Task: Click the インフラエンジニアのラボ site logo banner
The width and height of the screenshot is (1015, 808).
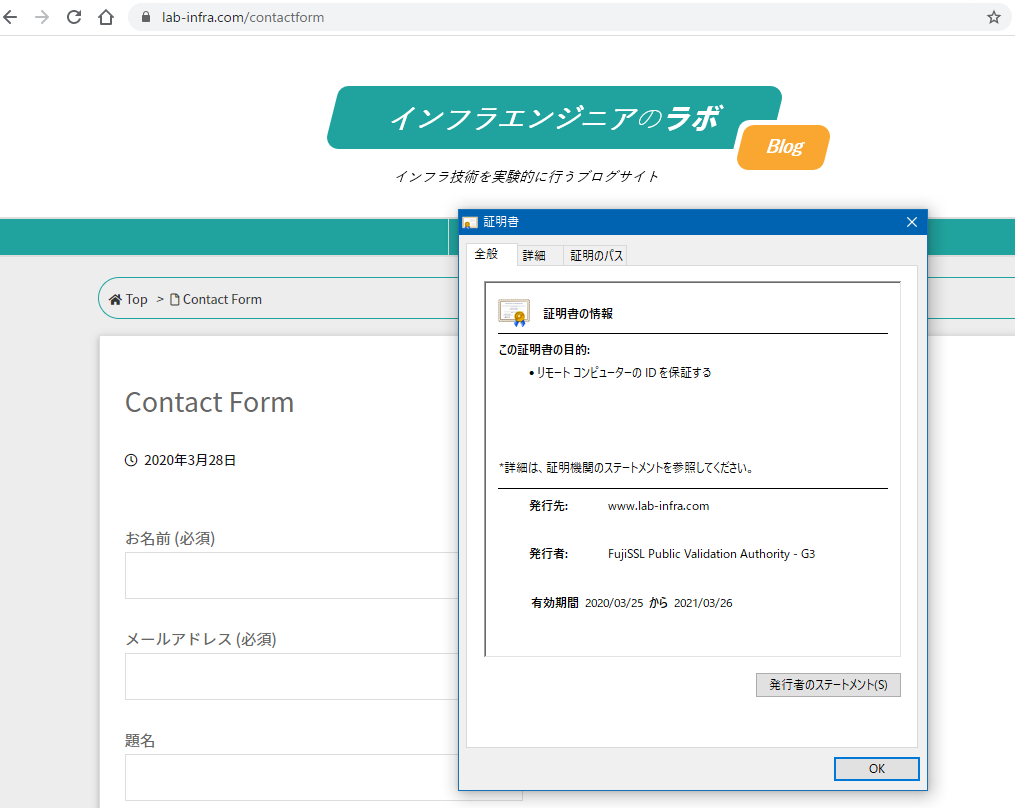Action: point(554,118)
